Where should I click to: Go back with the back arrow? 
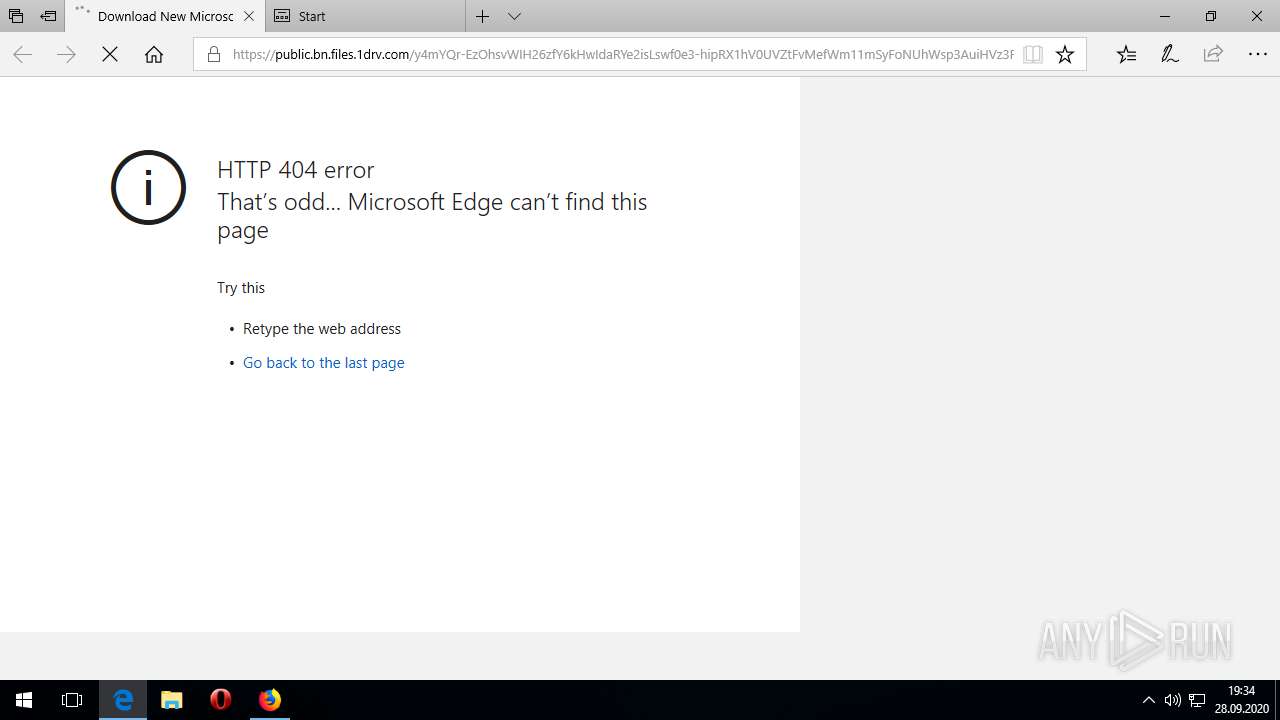[22, 55]
